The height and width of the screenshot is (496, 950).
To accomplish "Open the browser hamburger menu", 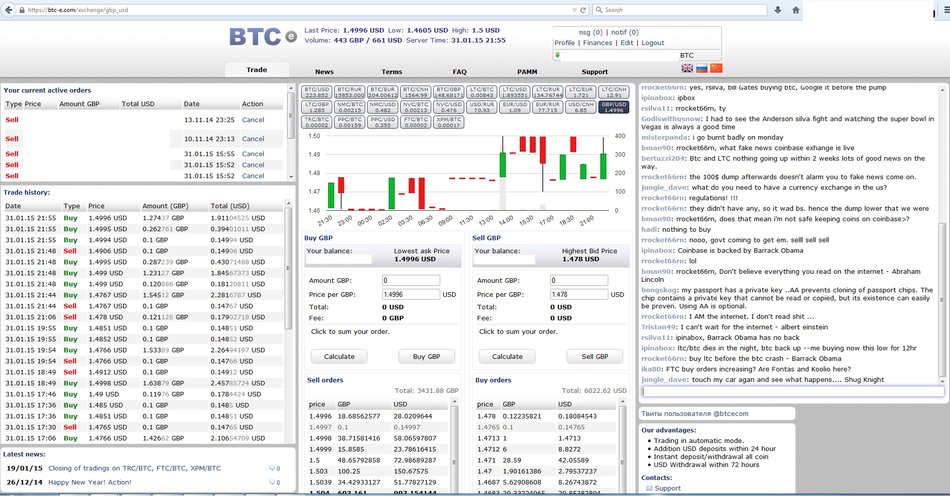I will click(x=946, y=10).
